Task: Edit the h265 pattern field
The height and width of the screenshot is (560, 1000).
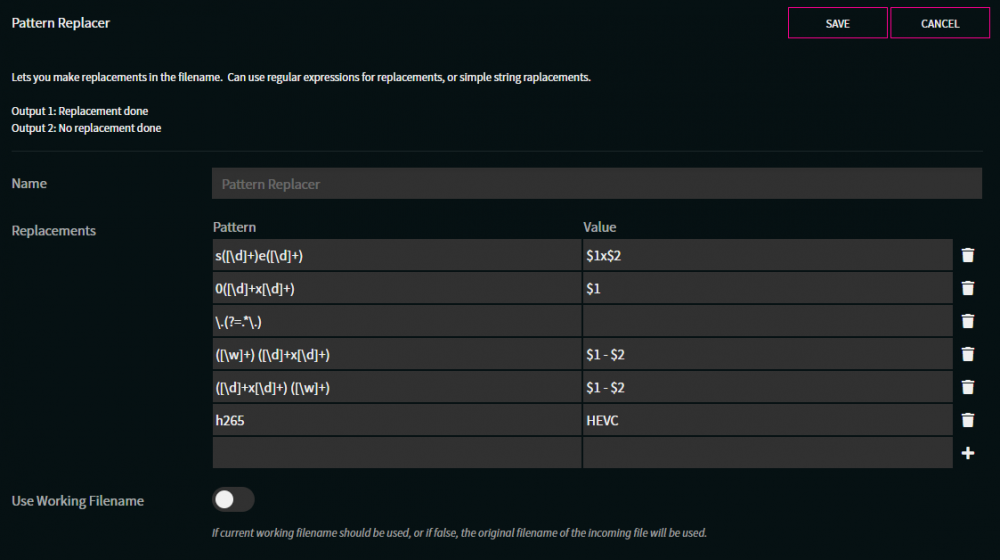Action: click(397, 420)
